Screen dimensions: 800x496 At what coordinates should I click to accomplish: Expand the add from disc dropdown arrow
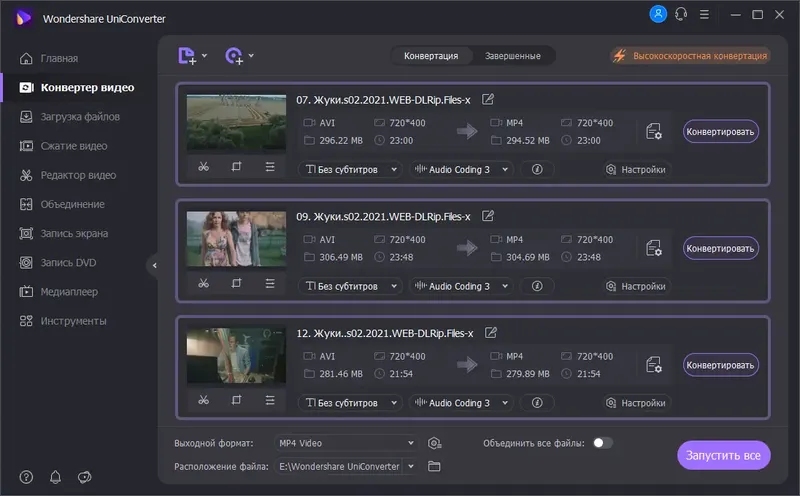pos(251,55)
